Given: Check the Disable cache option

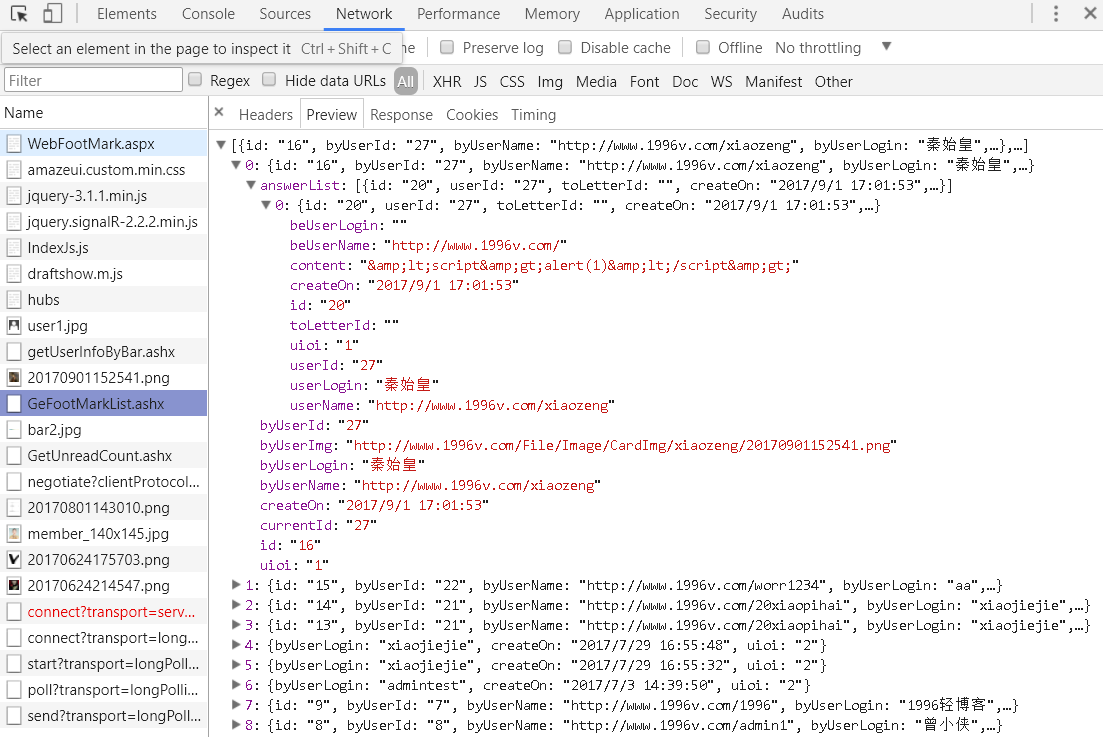Looking at the screenshot, I should pyautogui.click(x=565, y=47).
